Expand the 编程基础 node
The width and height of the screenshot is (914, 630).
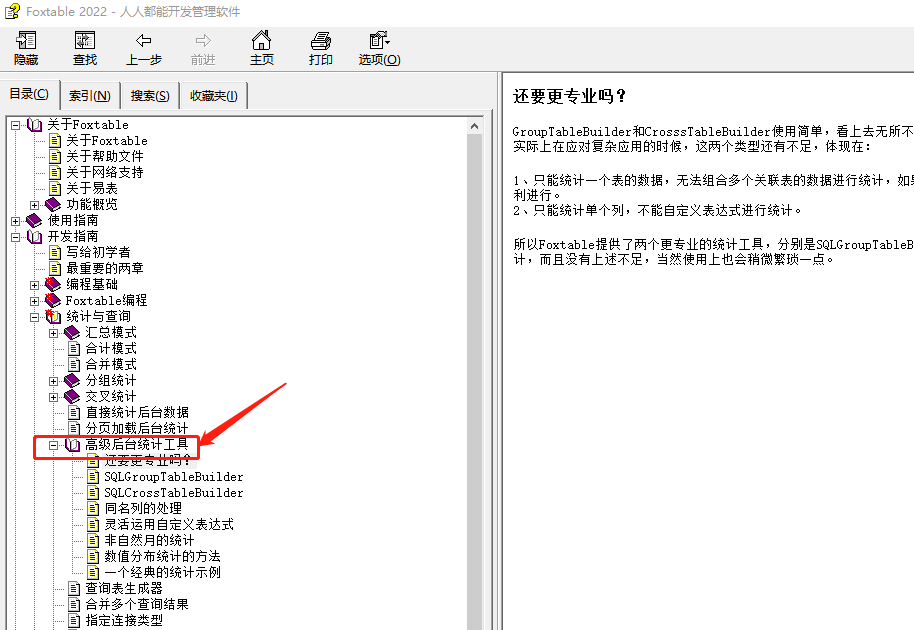[34, 285]
